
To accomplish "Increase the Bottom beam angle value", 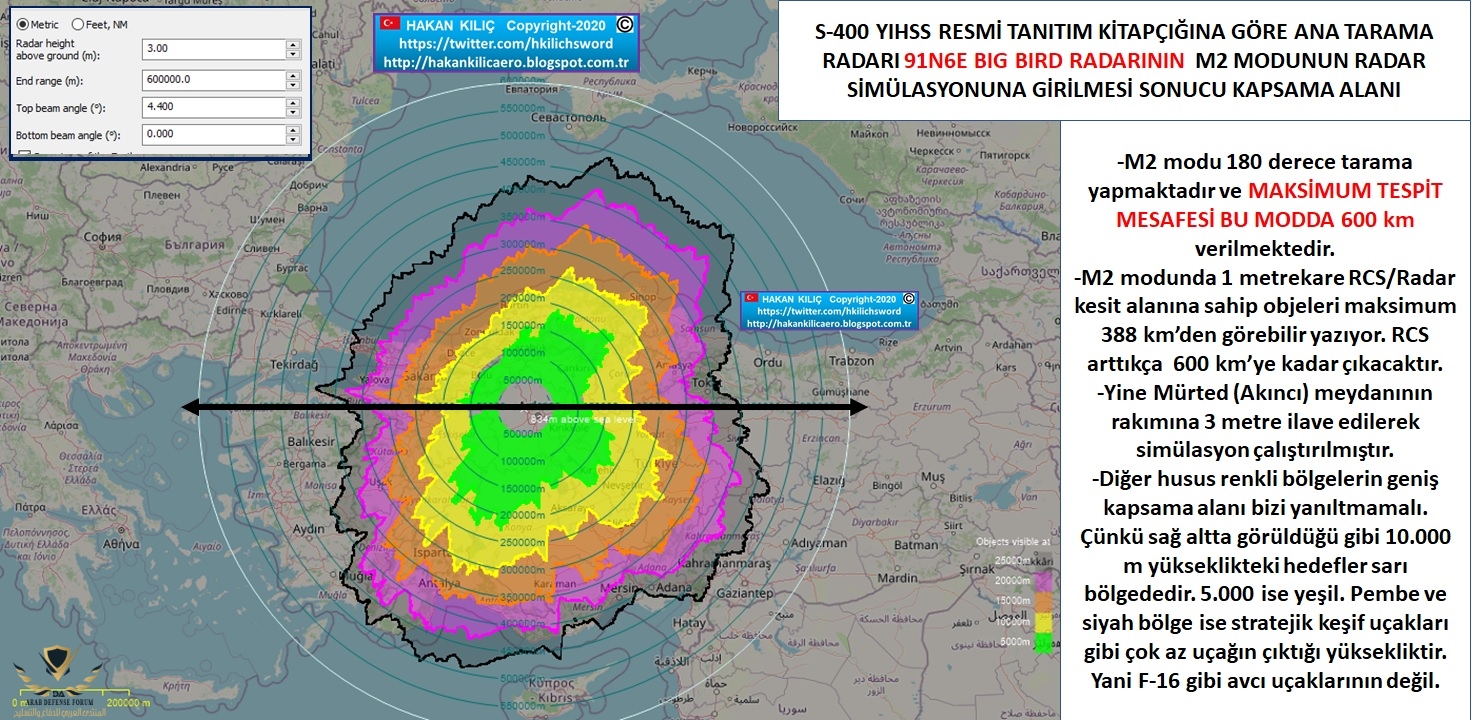I will pos(293,129).
